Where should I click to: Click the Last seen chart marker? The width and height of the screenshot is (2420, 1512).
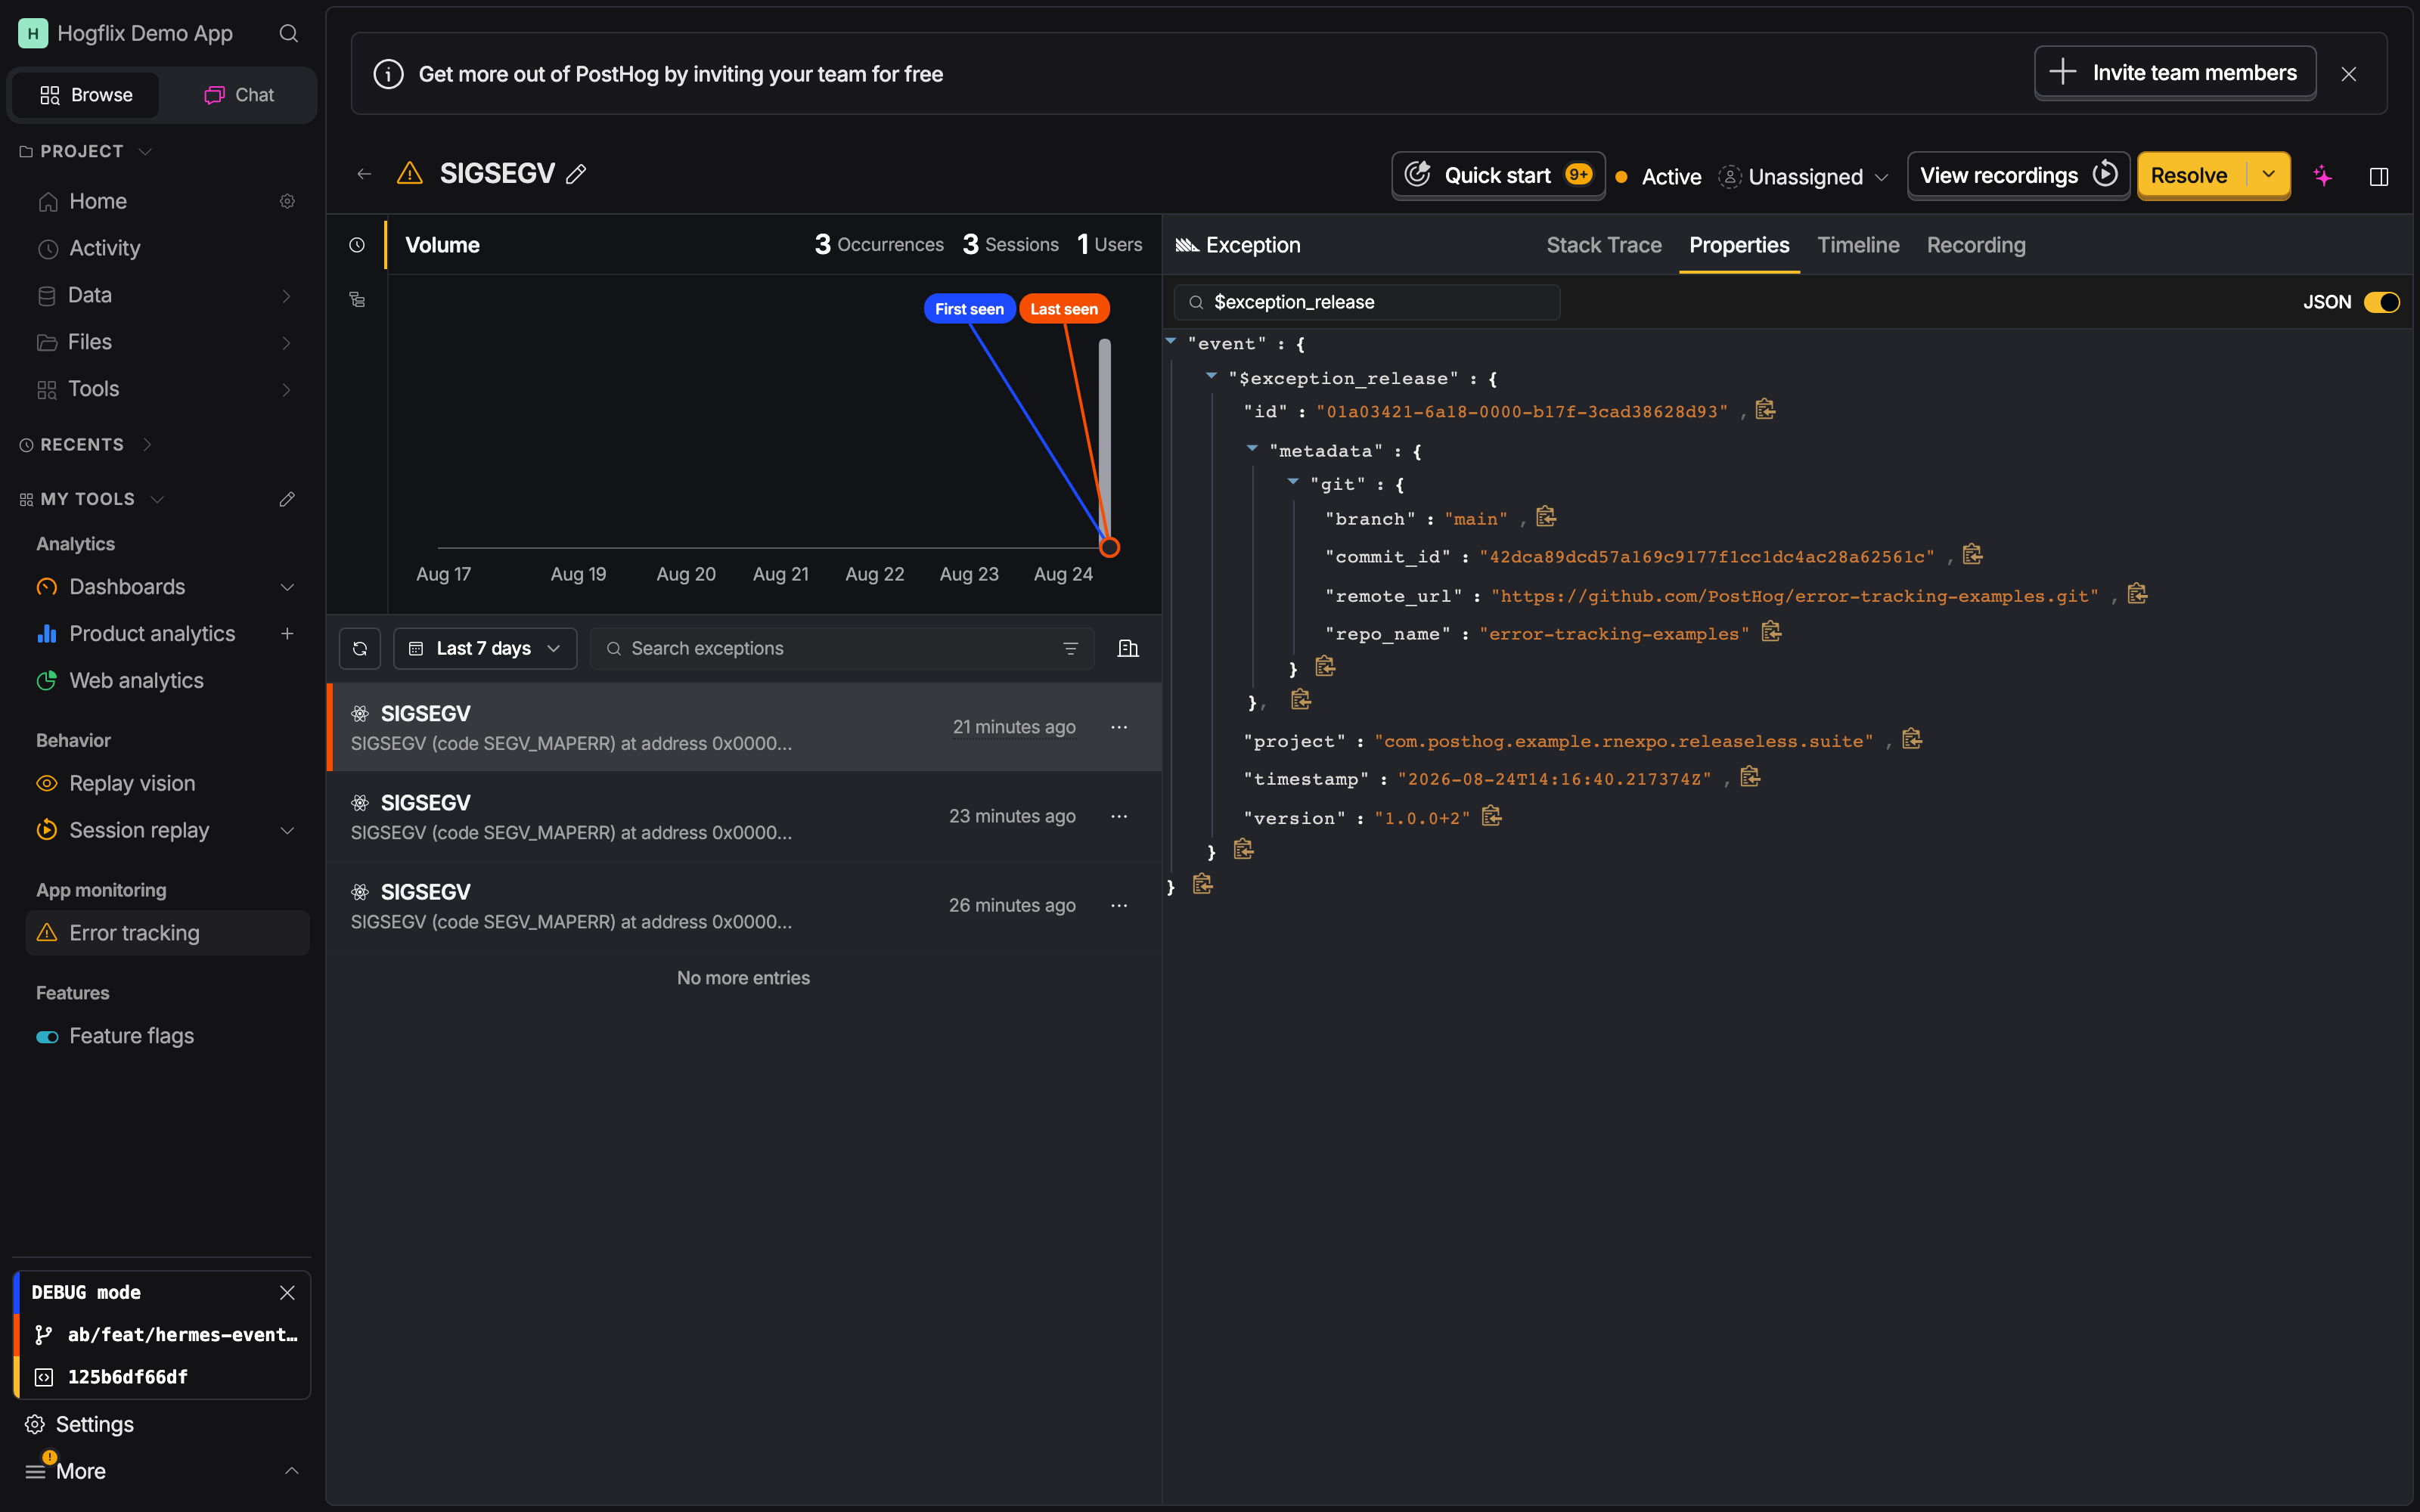coord(1064,309)
